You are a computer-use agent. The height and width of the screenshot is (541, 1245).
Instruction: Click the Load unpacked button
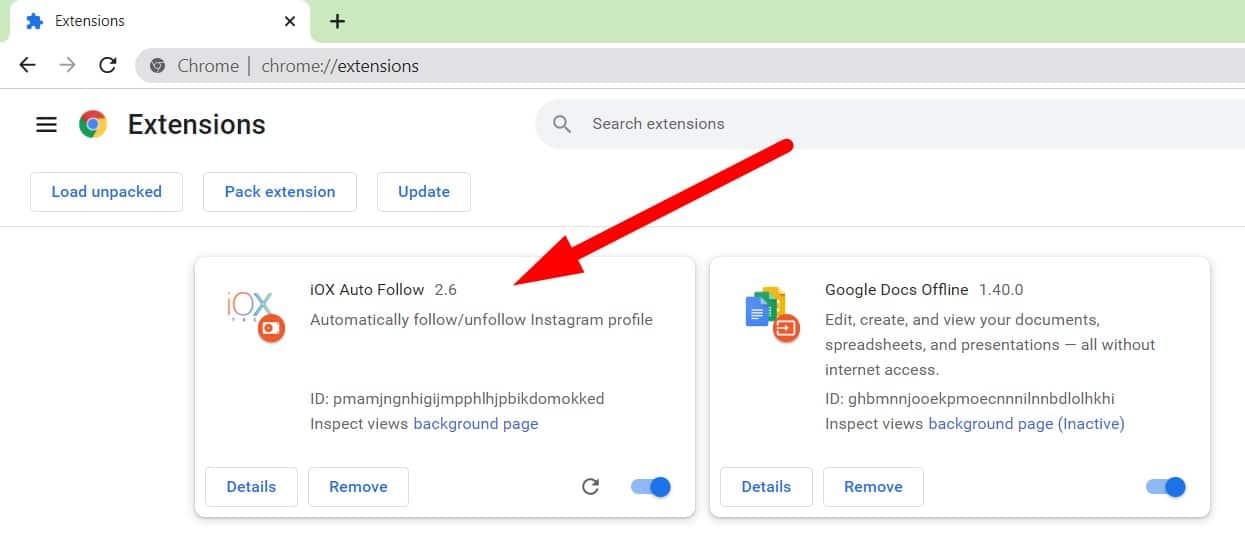coord(106,192)
